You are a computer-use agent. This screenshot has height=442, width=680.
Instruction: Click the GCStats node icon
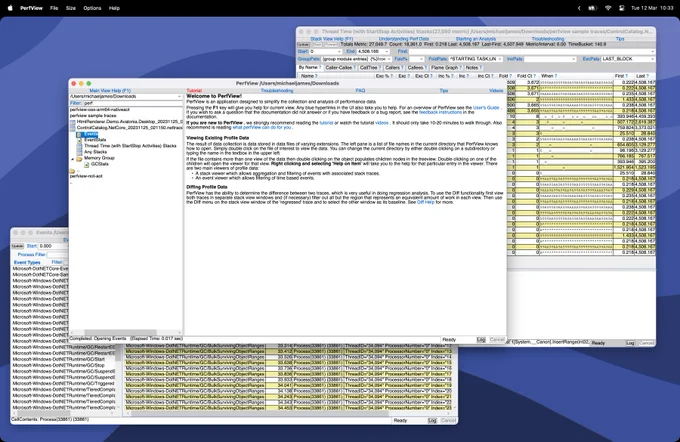[87, 164]
